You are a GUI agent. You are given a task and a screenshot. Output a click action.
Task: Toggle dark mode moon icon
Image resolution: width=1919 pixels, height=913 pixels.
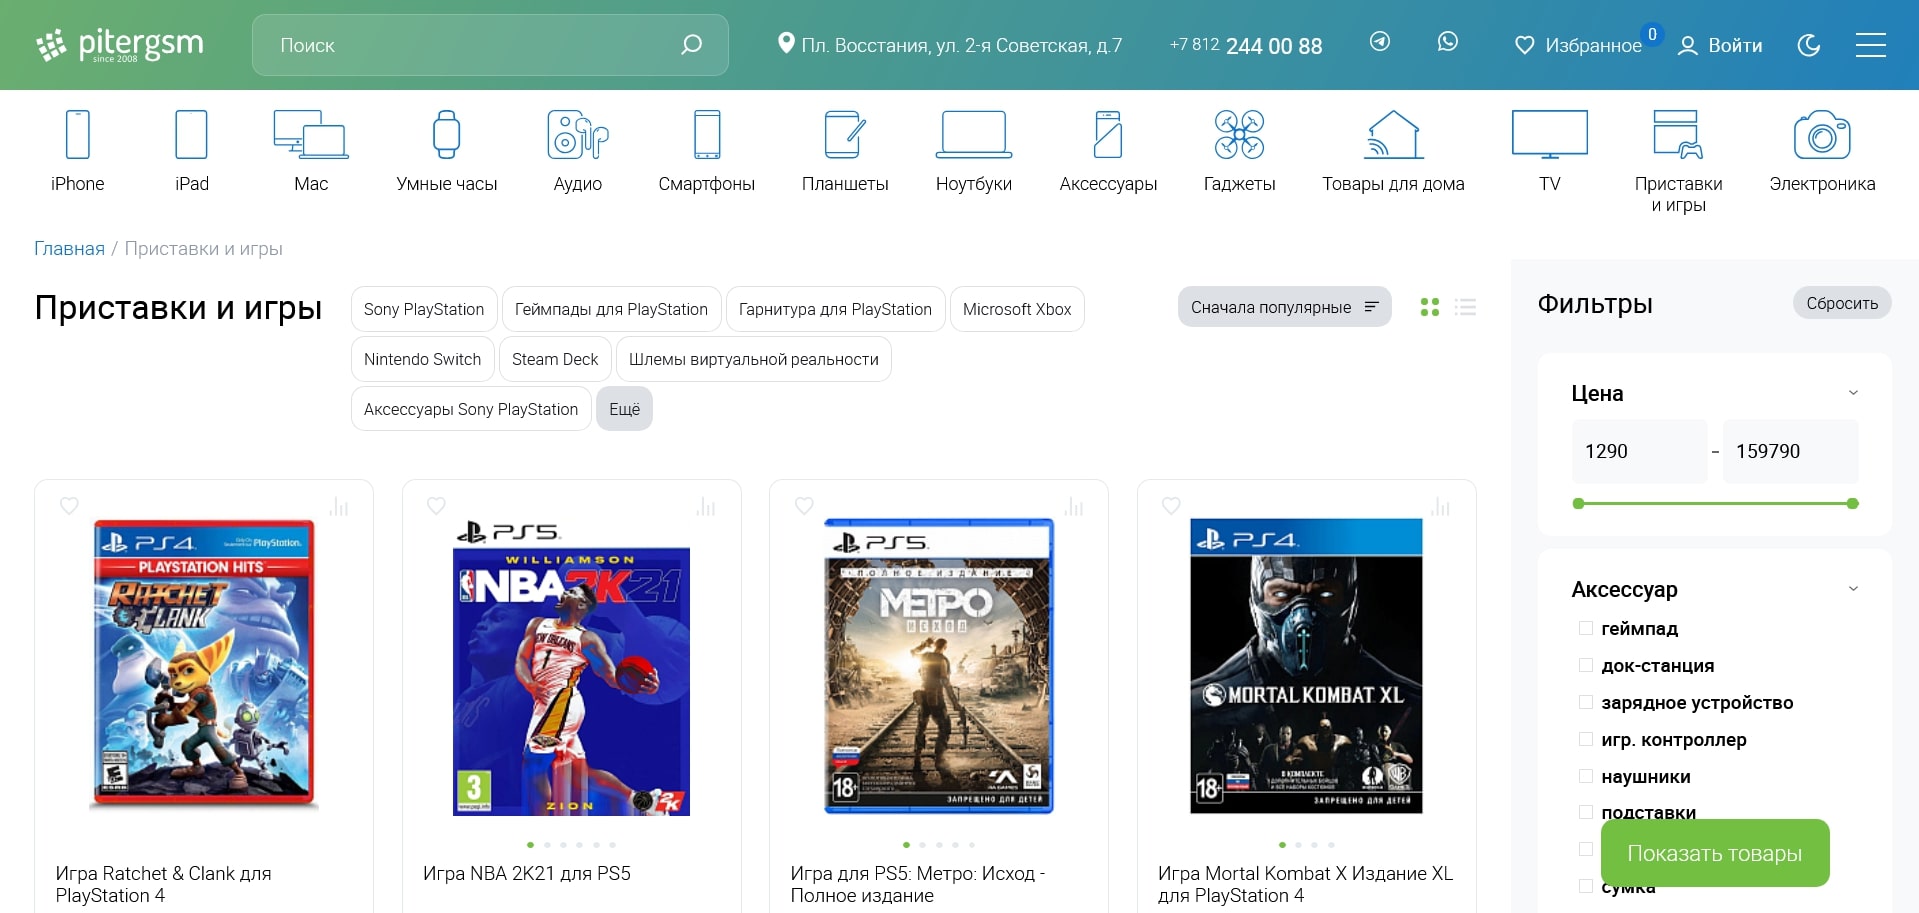(x=1808, y=45)
